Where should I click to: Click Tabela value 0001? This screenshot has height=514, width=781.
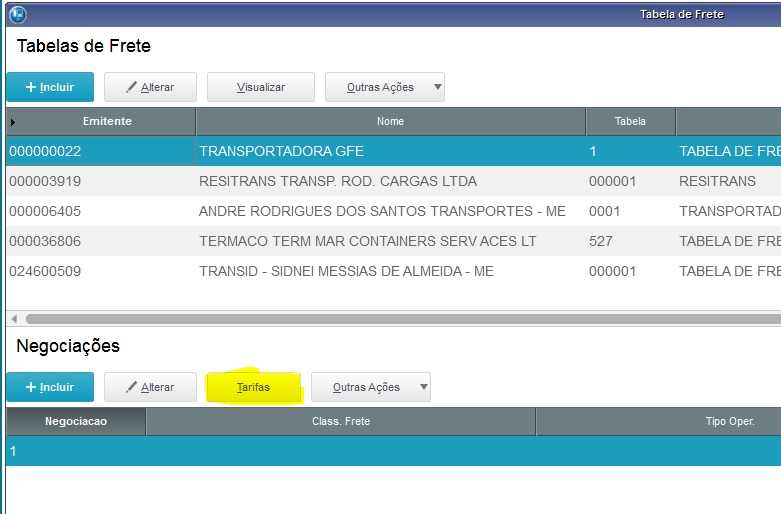coord(631,211)
